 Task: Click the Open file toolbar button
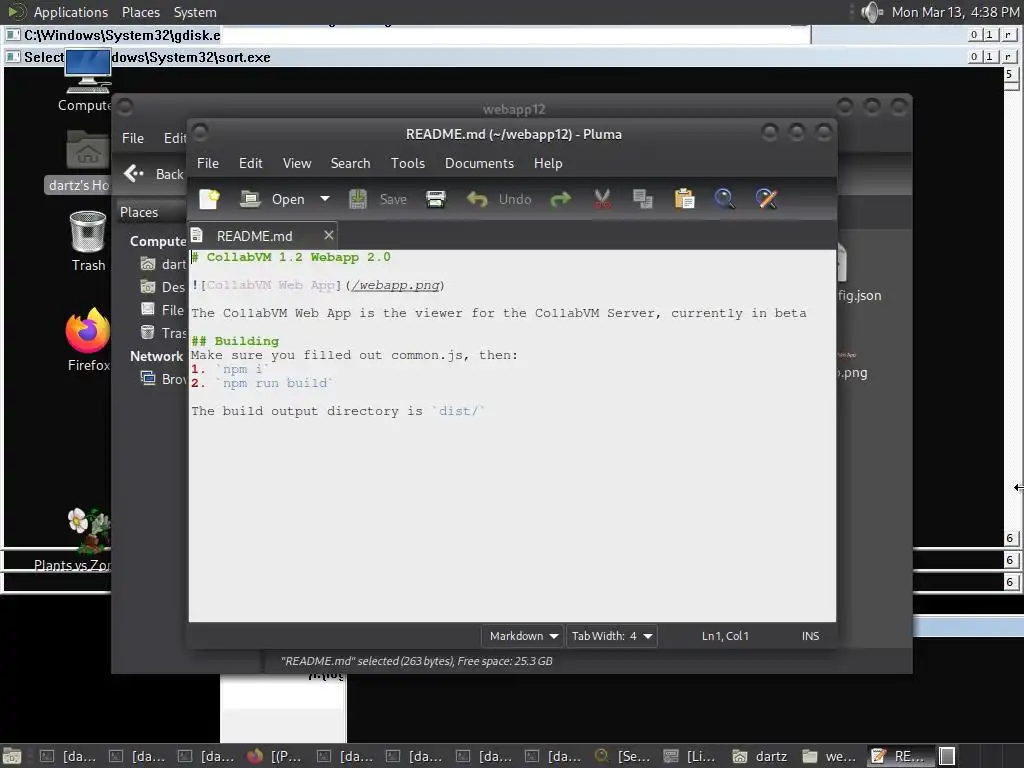(272, 199)
